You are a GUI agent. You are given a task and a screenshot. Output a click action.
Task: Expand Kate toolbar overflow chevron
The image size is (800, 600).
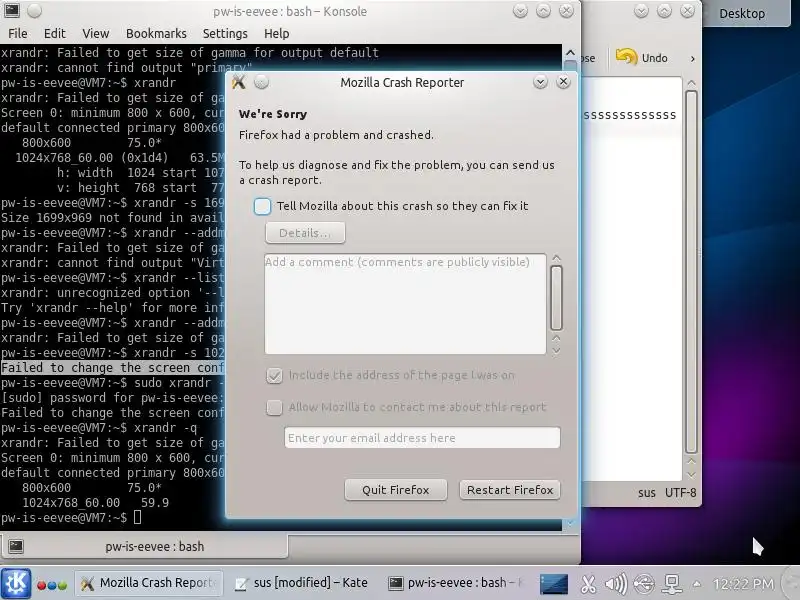pos(692,59)
